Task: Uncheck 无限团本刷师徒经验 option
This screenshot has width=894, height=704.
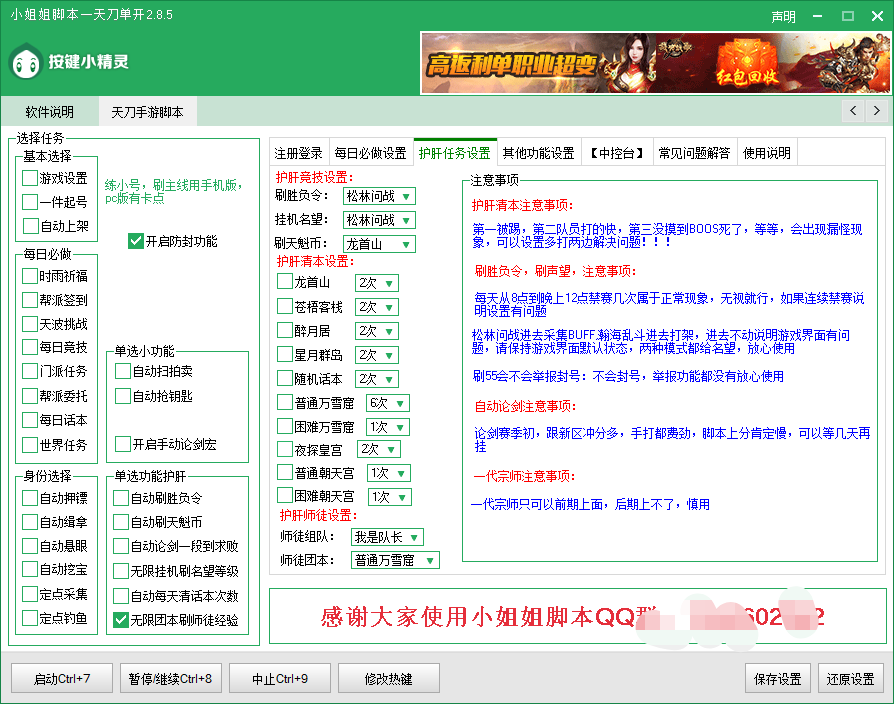Action: [x=121, y=620]
